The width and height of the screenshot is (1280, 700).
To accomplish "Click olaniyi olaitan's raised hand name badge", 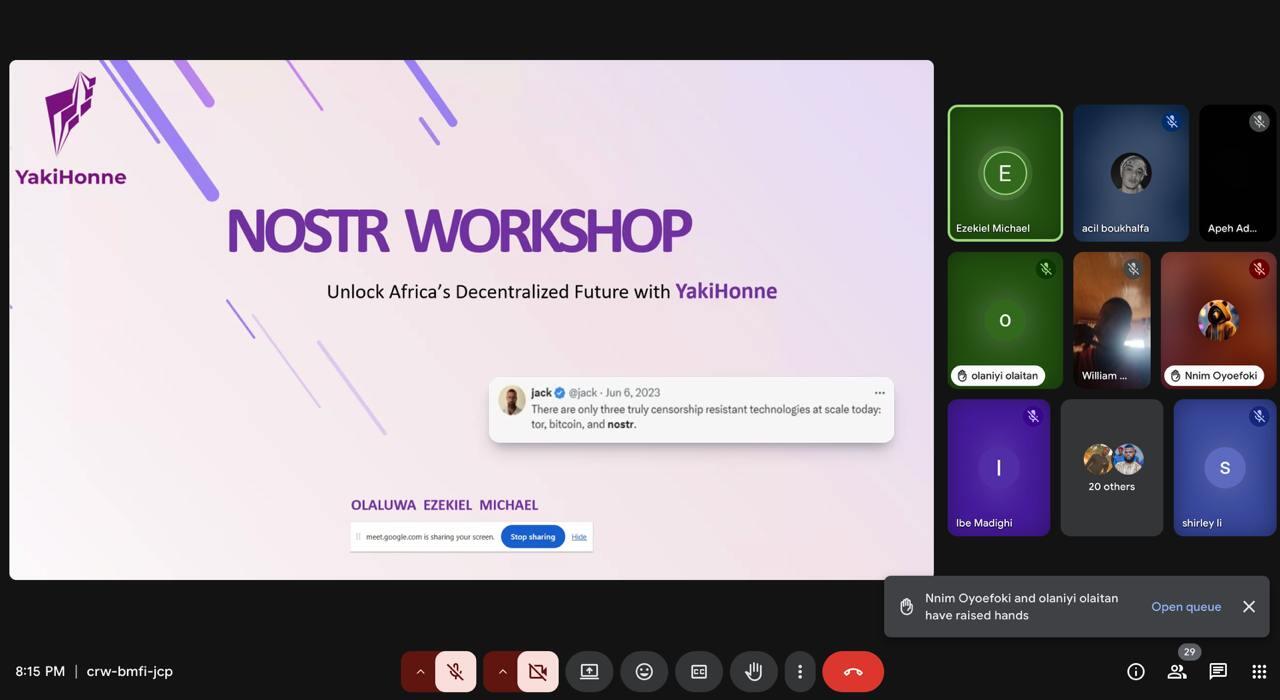I will (997, 376).
